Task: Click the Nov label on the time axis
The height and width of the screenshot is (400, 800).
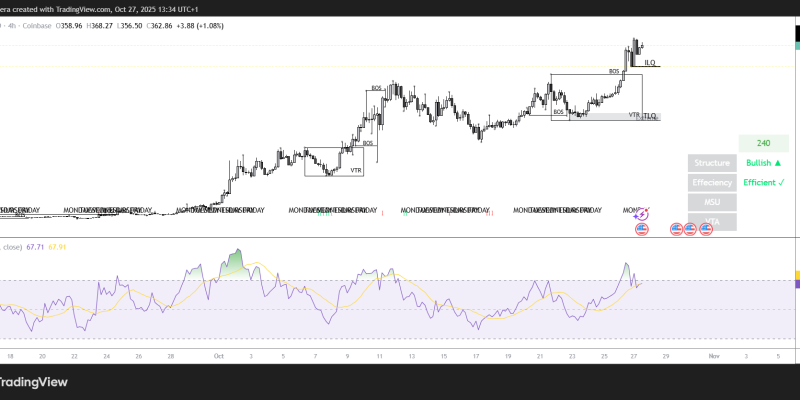Action: pos(713,355)
